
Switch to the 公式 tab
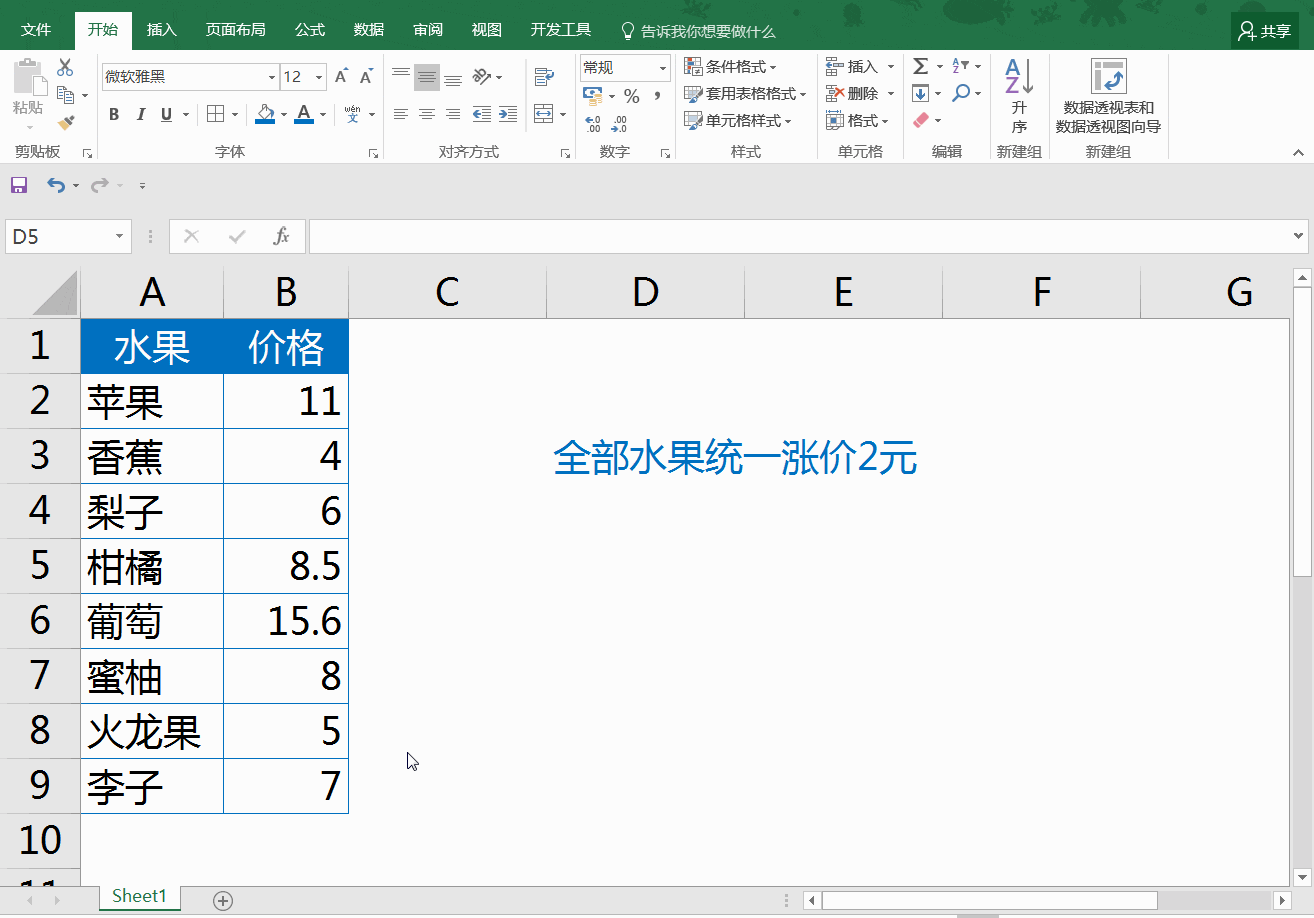[310, 30]
